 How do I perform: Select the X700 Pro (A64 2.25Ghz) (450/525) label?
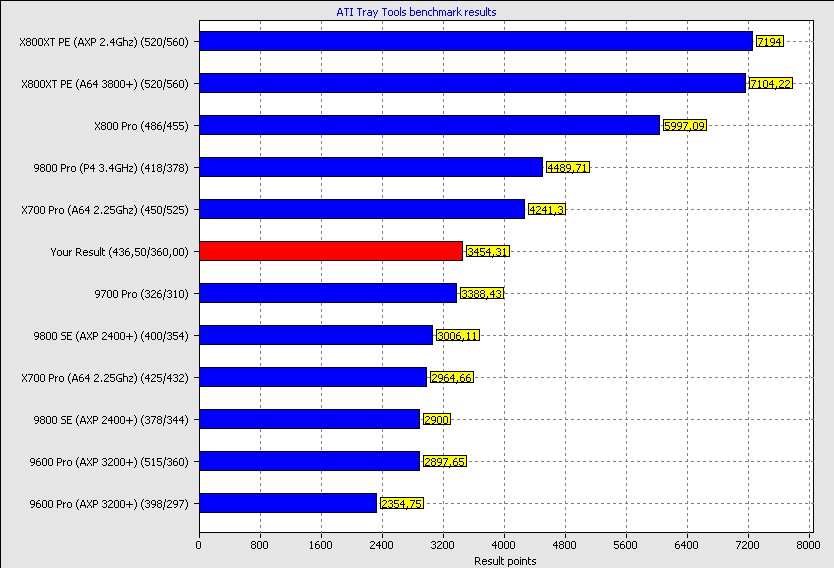[105, 210]
